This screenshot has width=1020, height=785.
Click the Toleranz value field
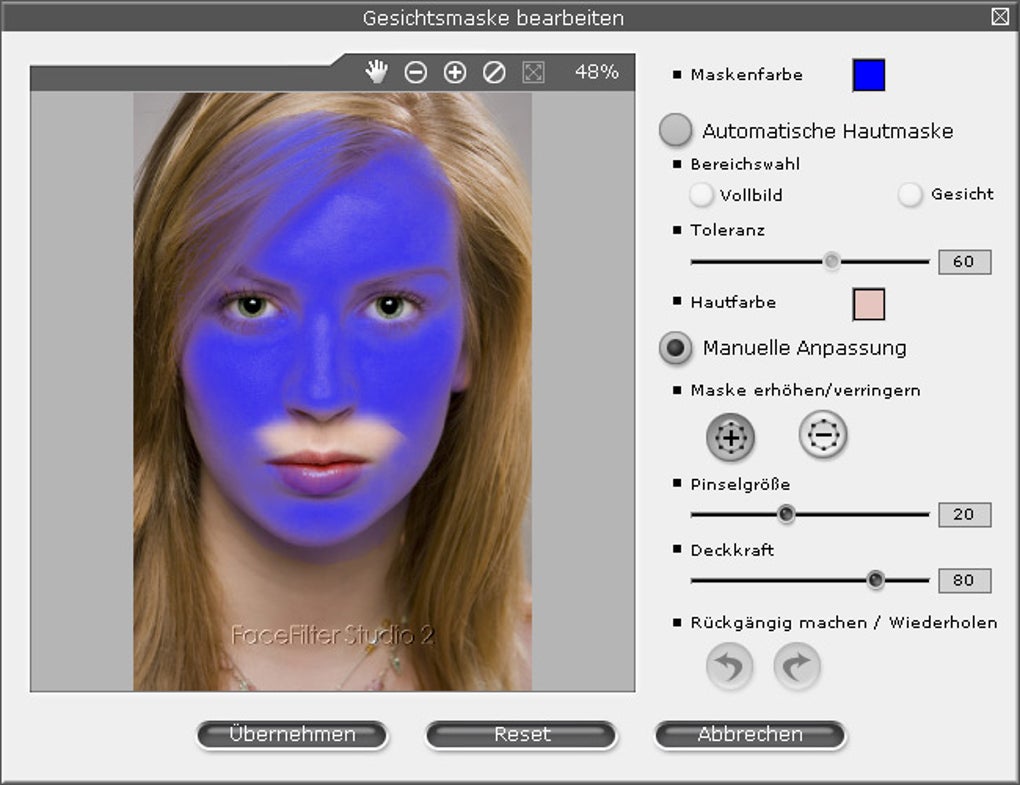964,261
